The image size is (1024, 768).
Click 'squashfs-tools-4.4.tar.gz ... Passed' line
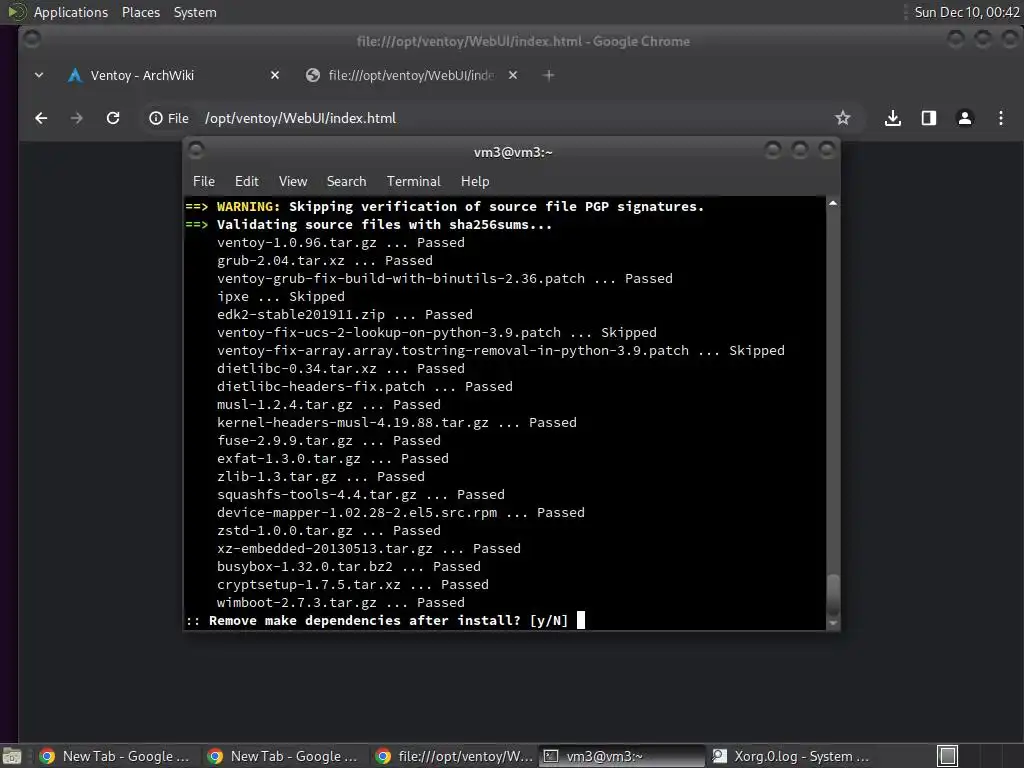click(360, 494)
